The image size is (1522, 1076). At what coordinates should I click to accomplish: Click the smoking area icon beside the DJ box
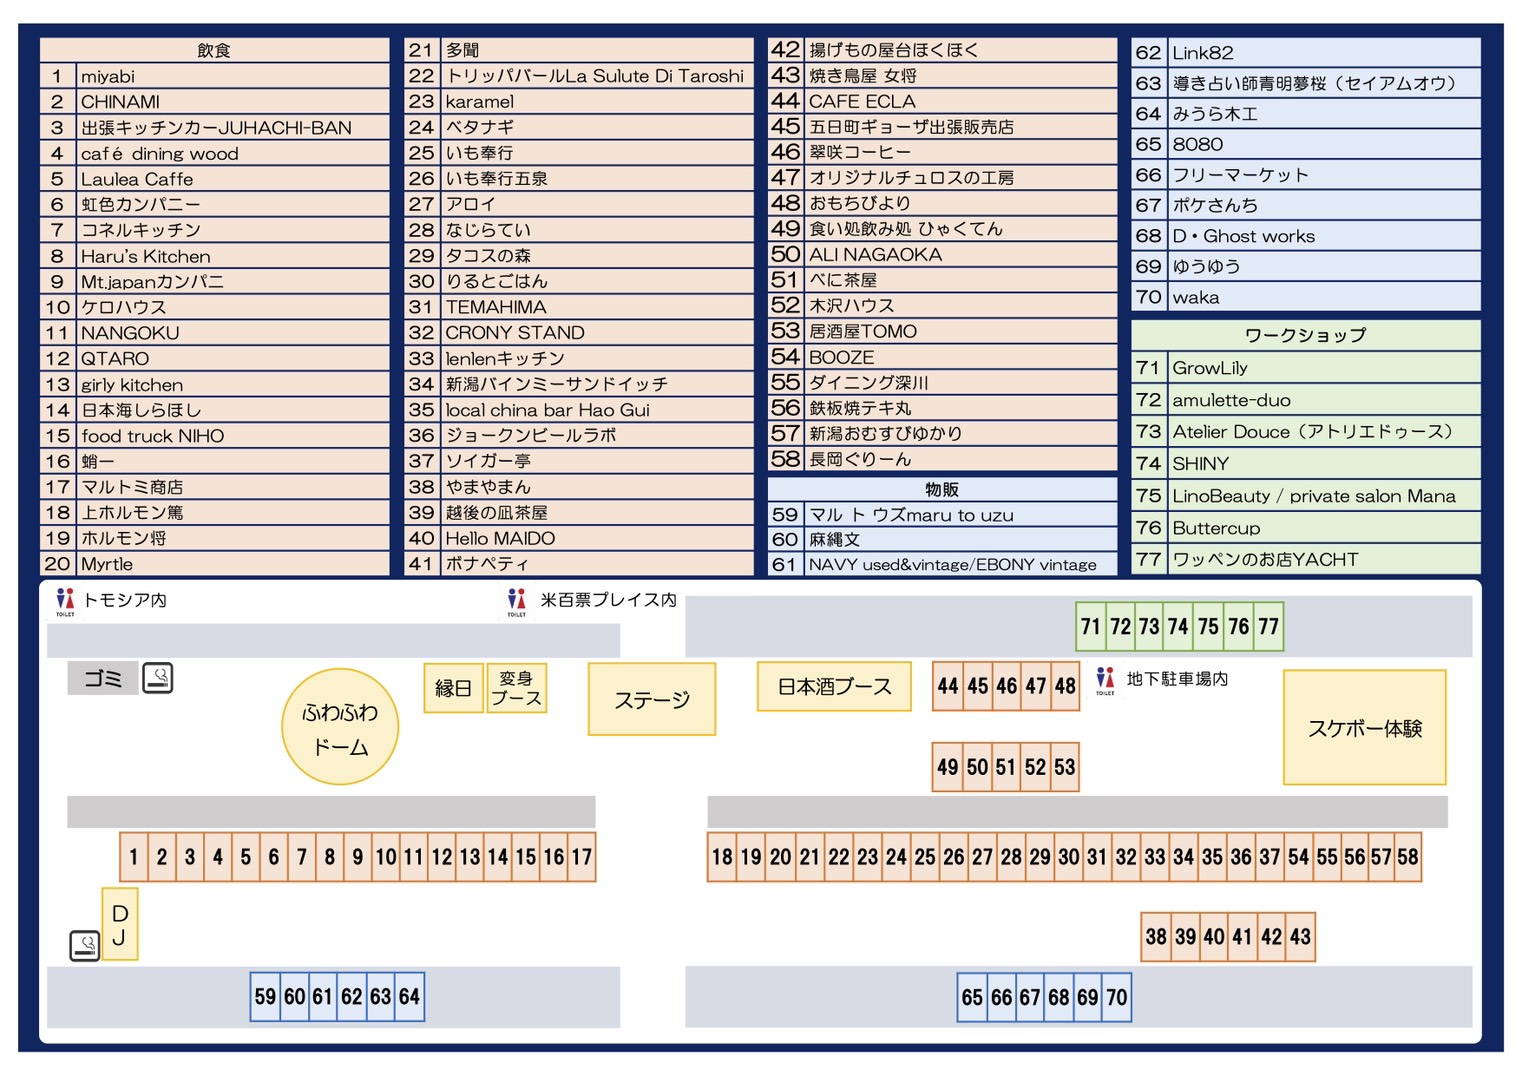point(85,945)
